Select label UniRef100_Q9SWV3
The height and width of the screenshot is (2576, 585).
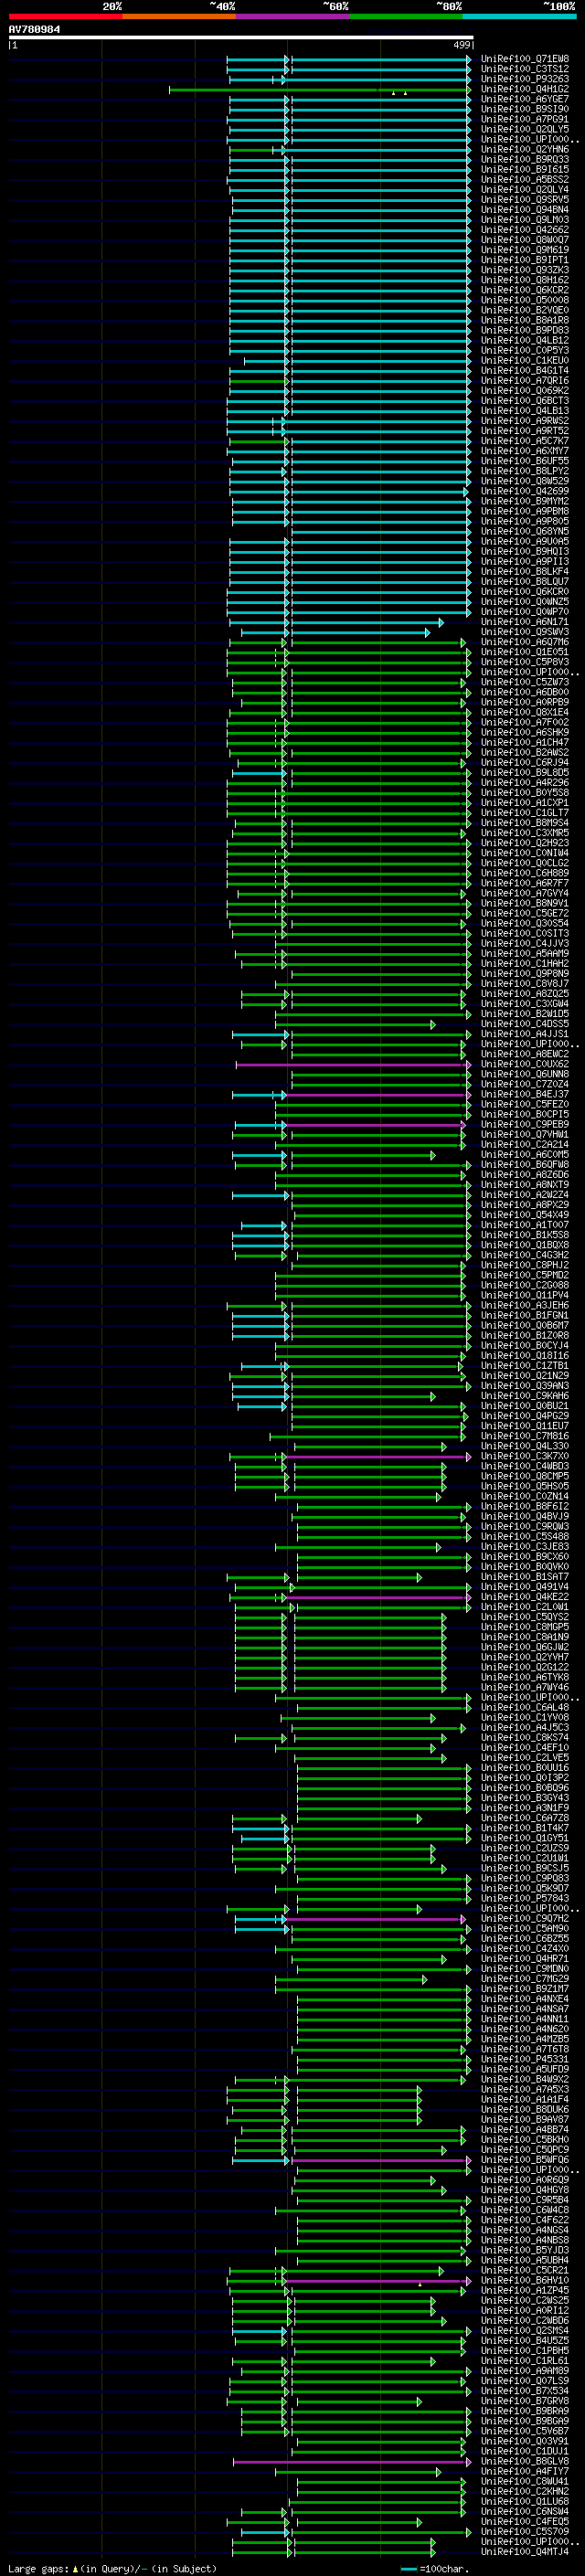pyautogui.click(x=525, y=632)
